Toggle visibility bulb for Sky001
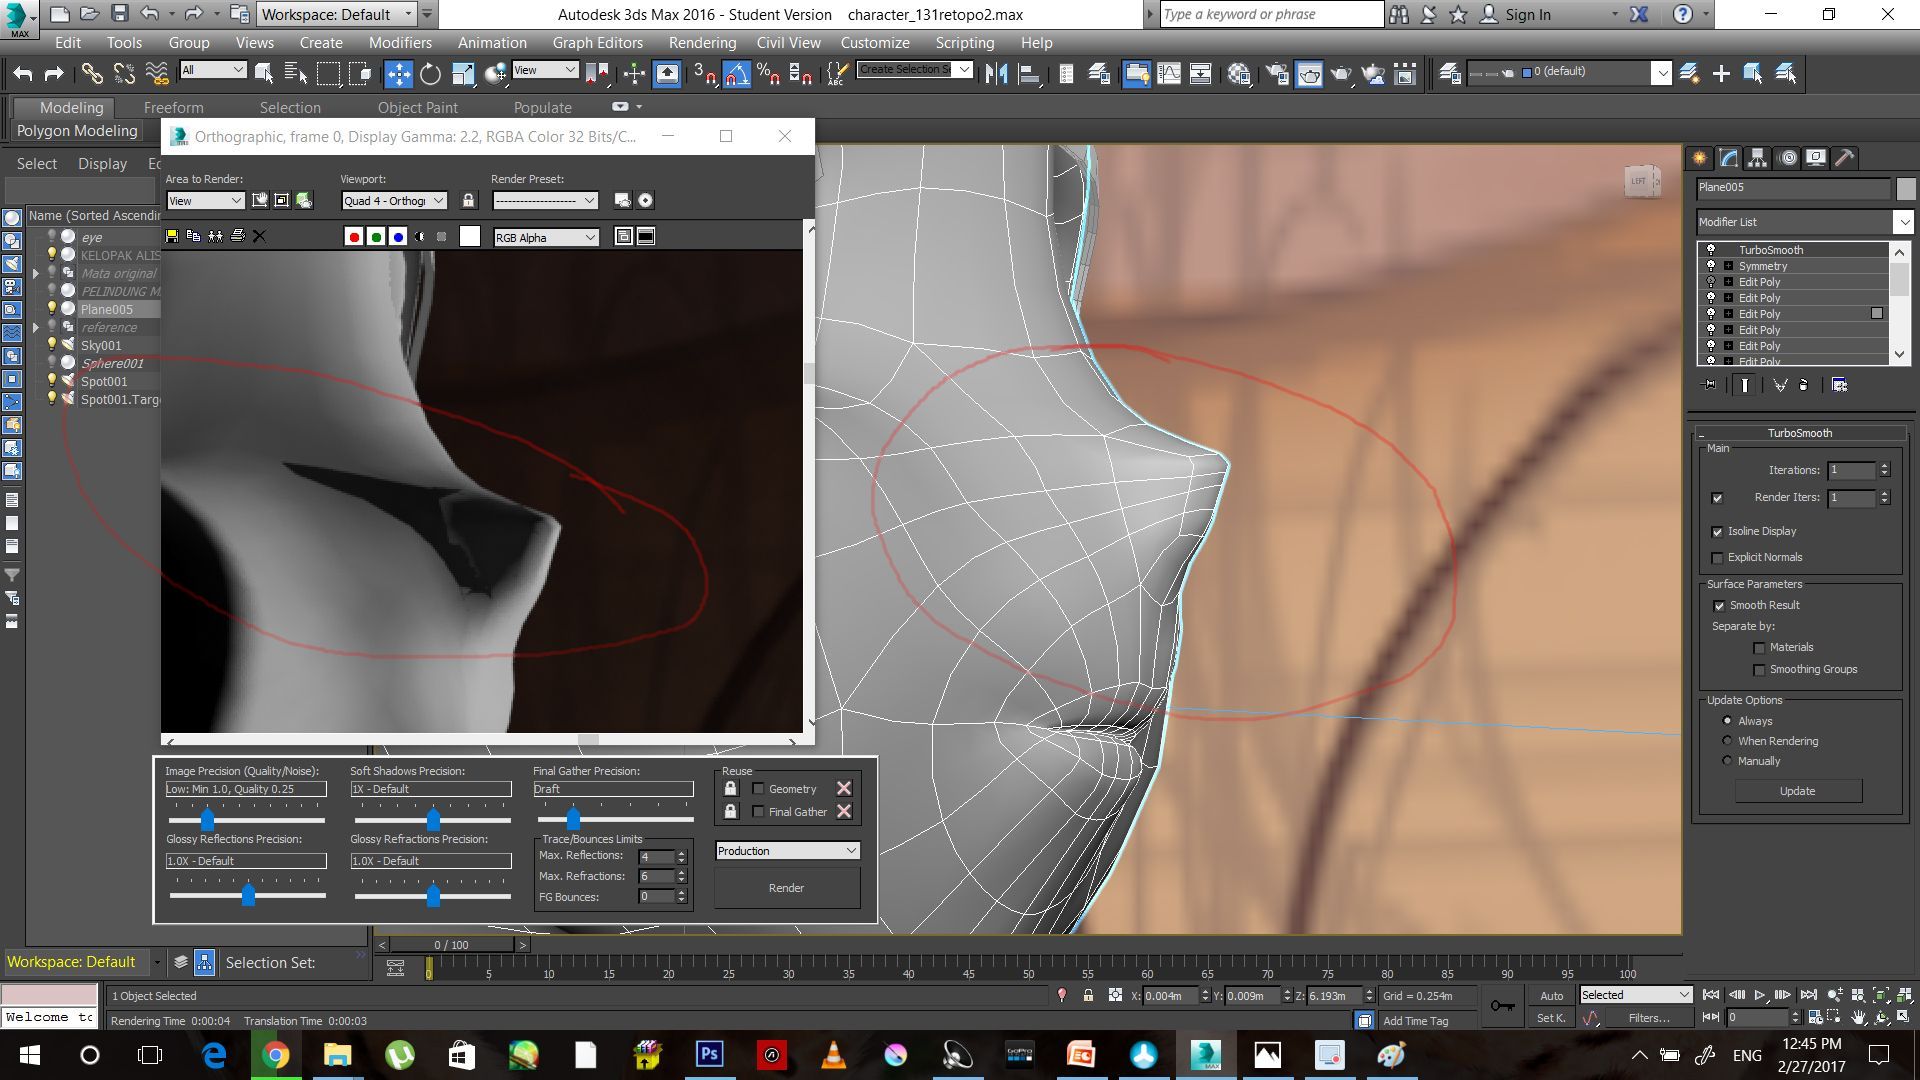Image resolution: width=1920 pixels, height=1080 pixels. [x=52, y=345]
